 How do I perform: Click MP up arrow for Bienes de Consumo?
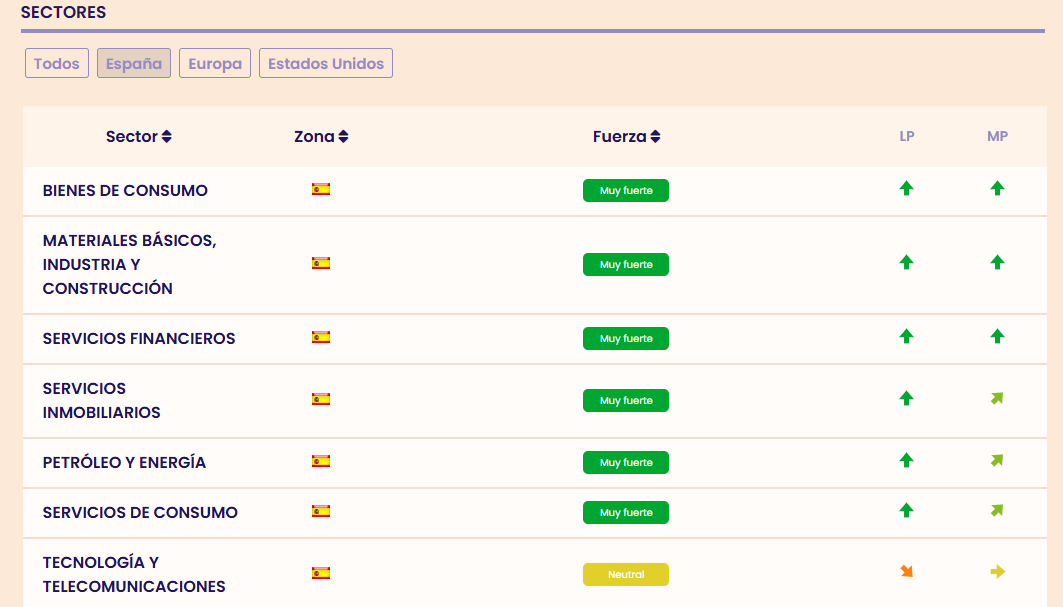(996, 188)
